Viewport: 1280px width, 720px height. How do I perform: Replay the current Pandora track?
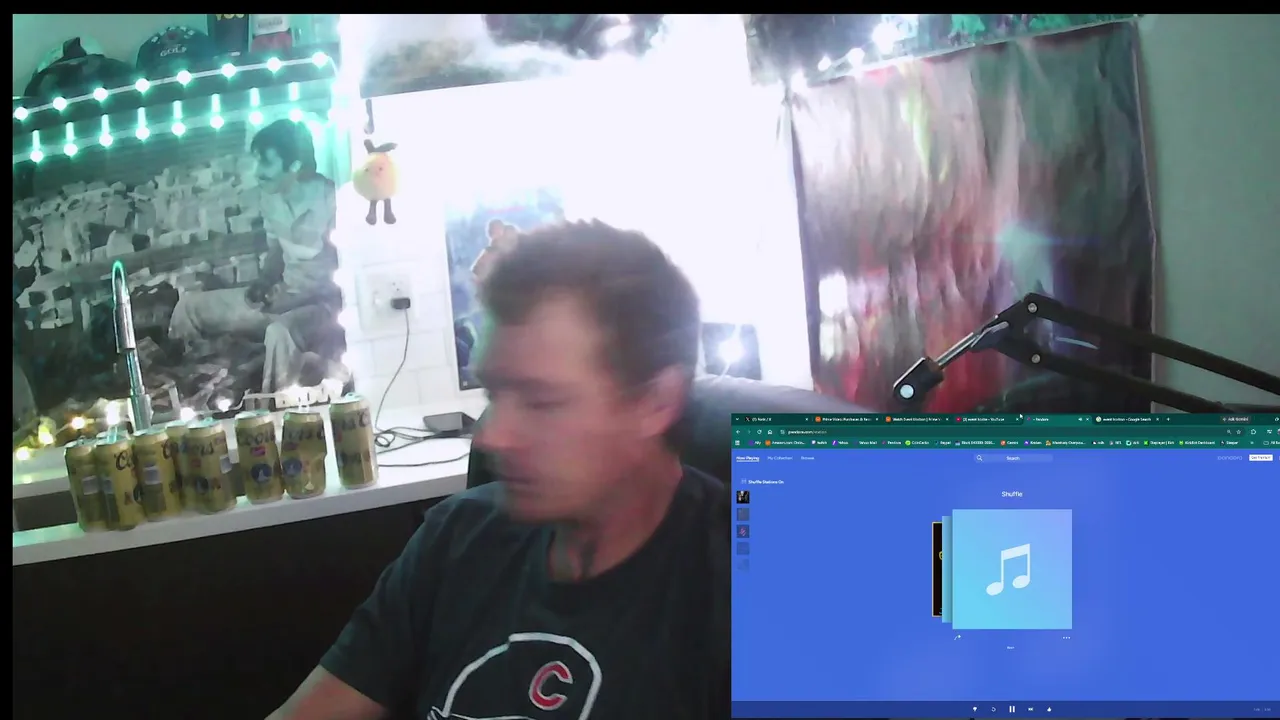tap(993, 709)
